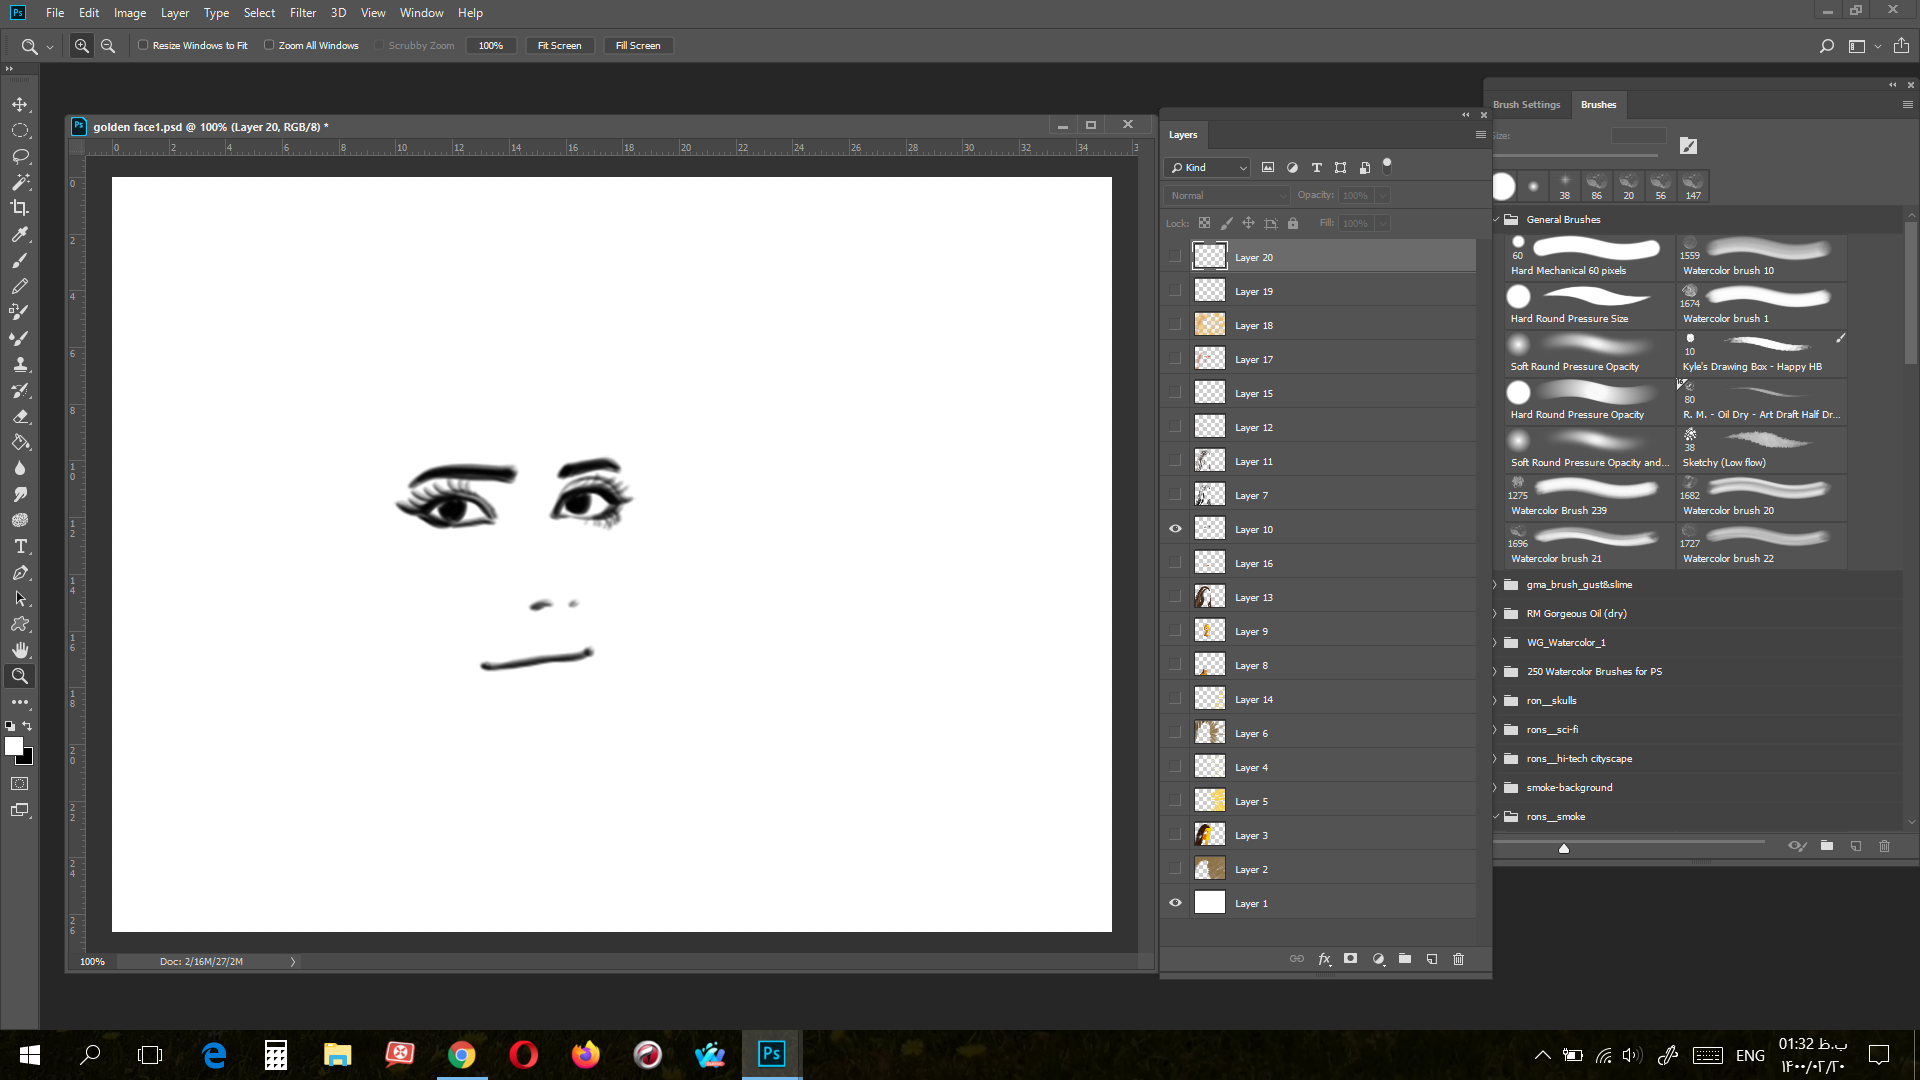Open the layer Kind filter dropdown
This screenshot has height=1080, width=1920.
tap(1208, 168)
